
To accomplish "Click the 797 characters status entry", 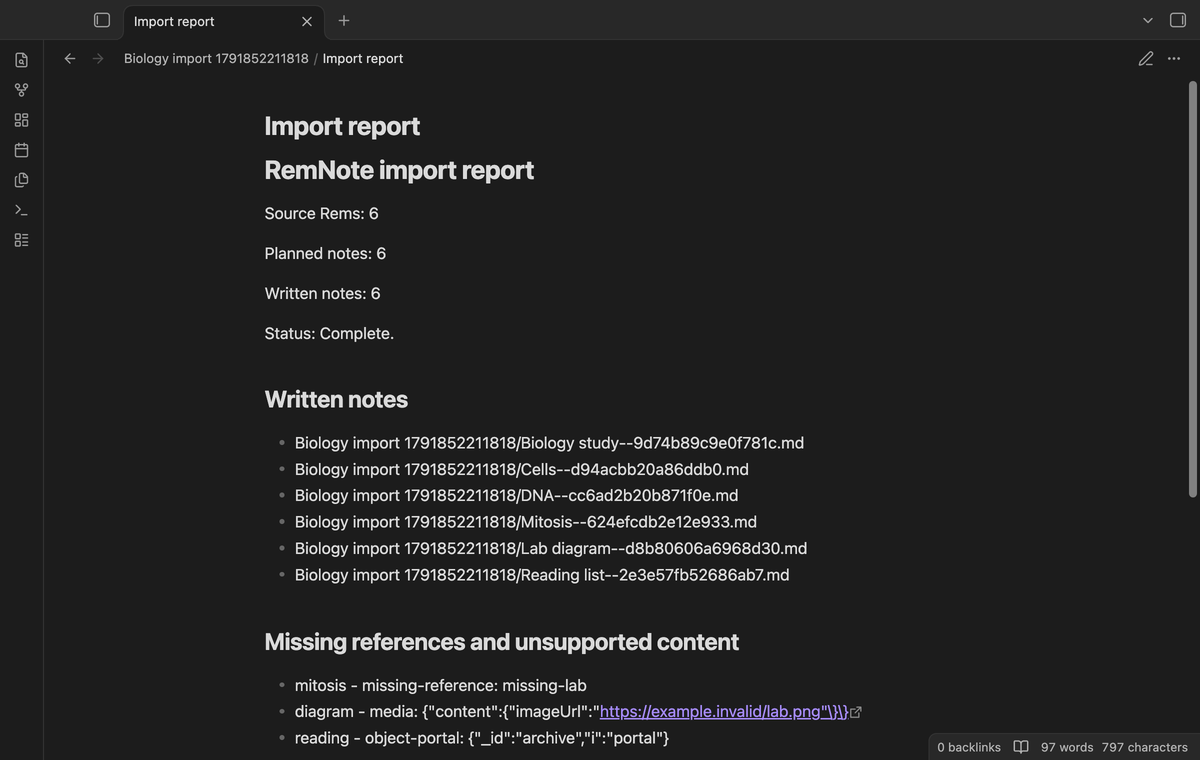I will click(1145, 747).
